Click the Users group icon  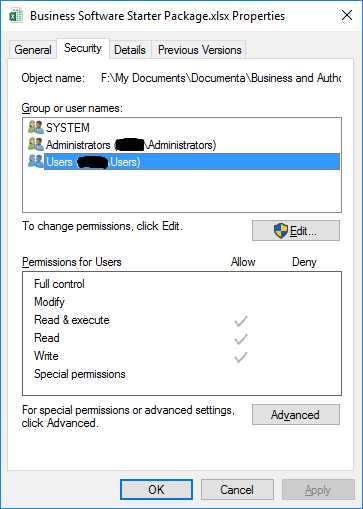pyautogui.click(x=36, y=161)
